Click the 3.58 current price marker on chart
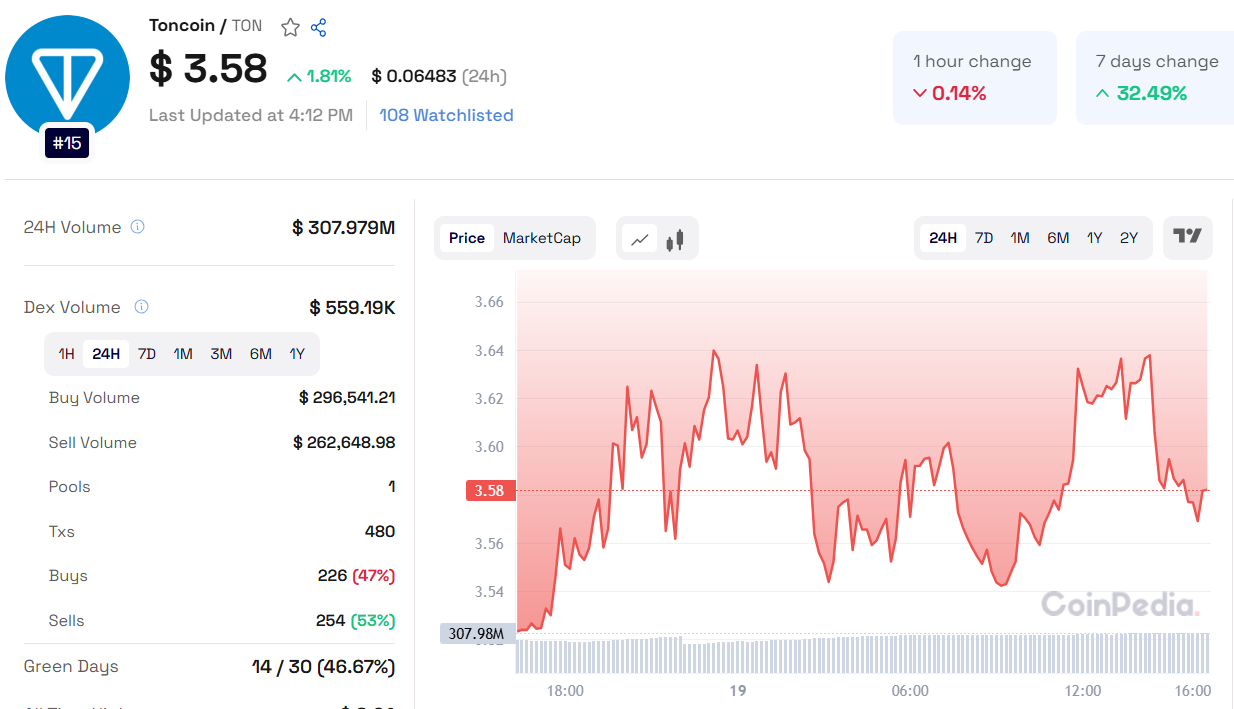The height and width of the screenshot is (709, 1234). coord(490,490)
